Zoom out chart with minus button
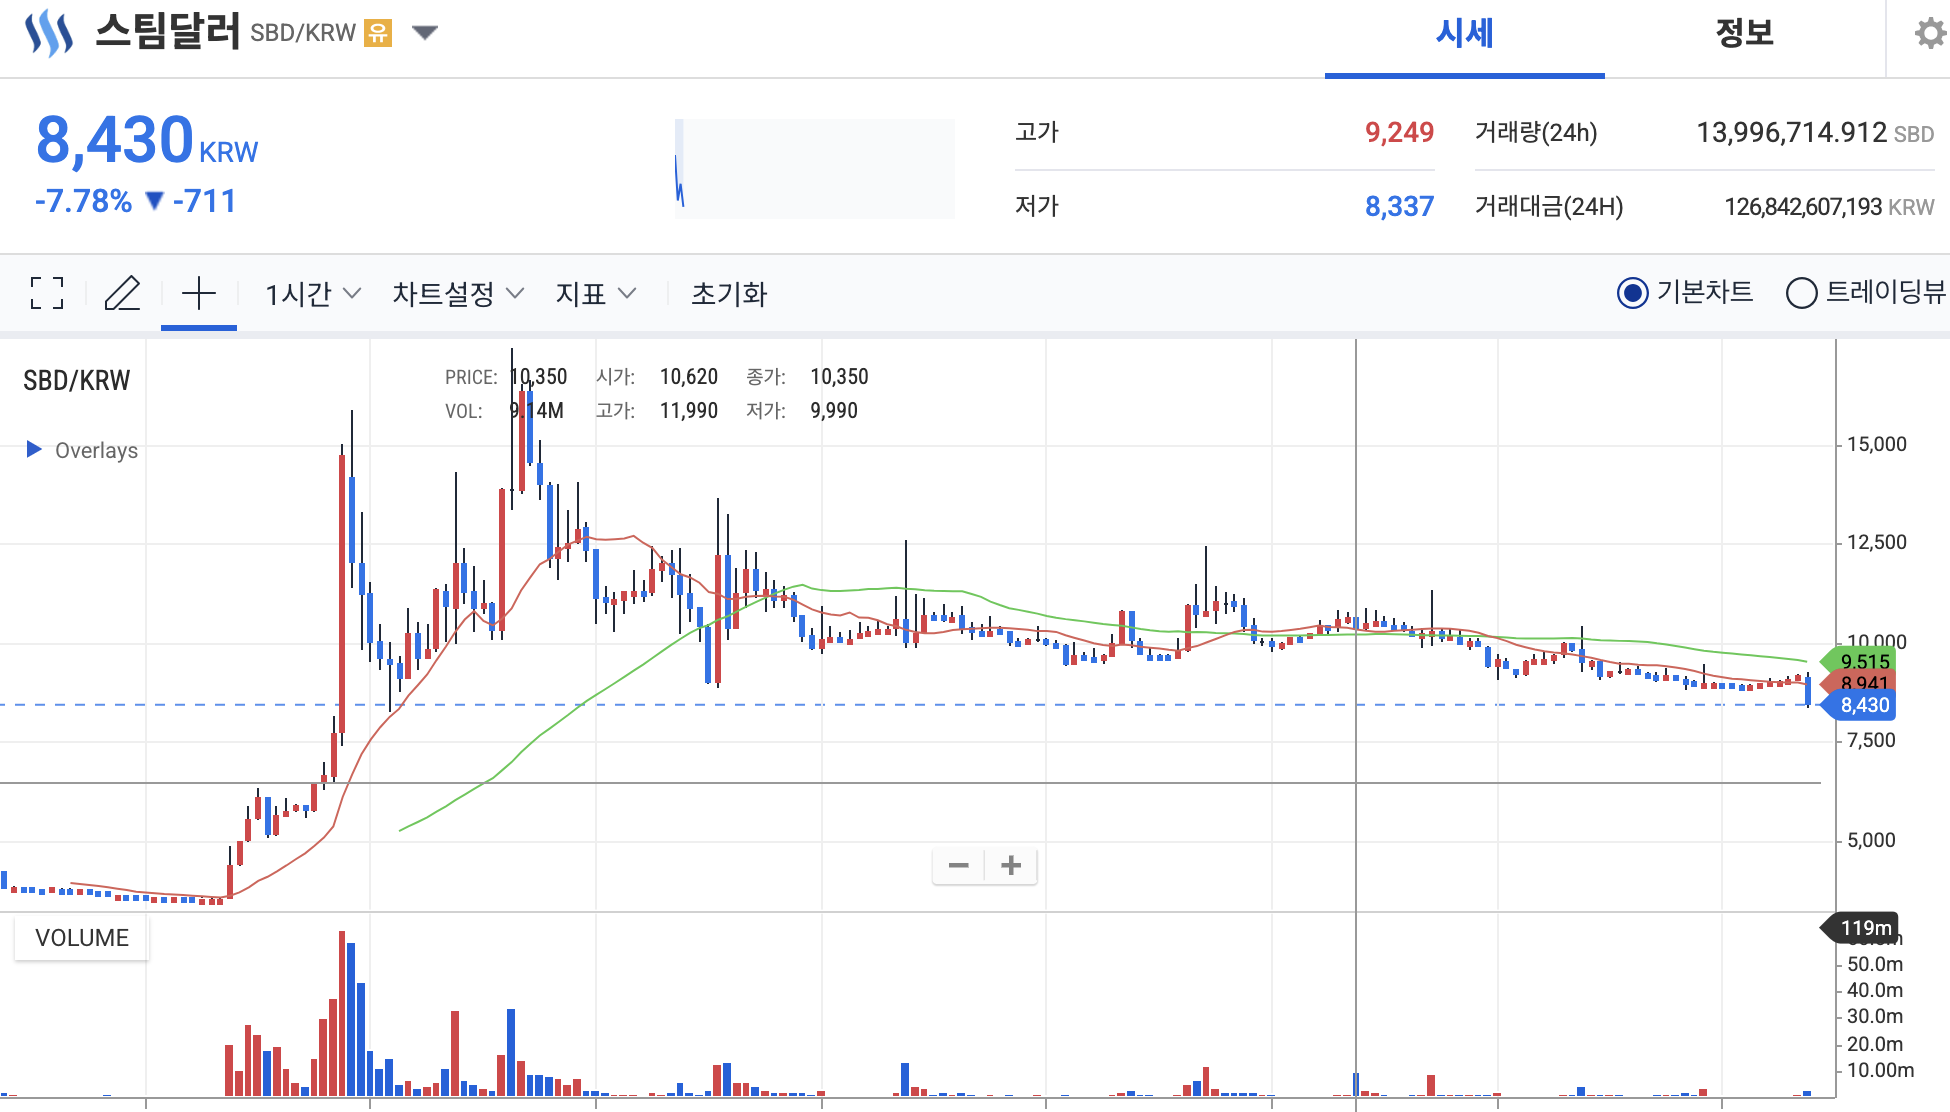1950x1112 pixels. [958, 865]
